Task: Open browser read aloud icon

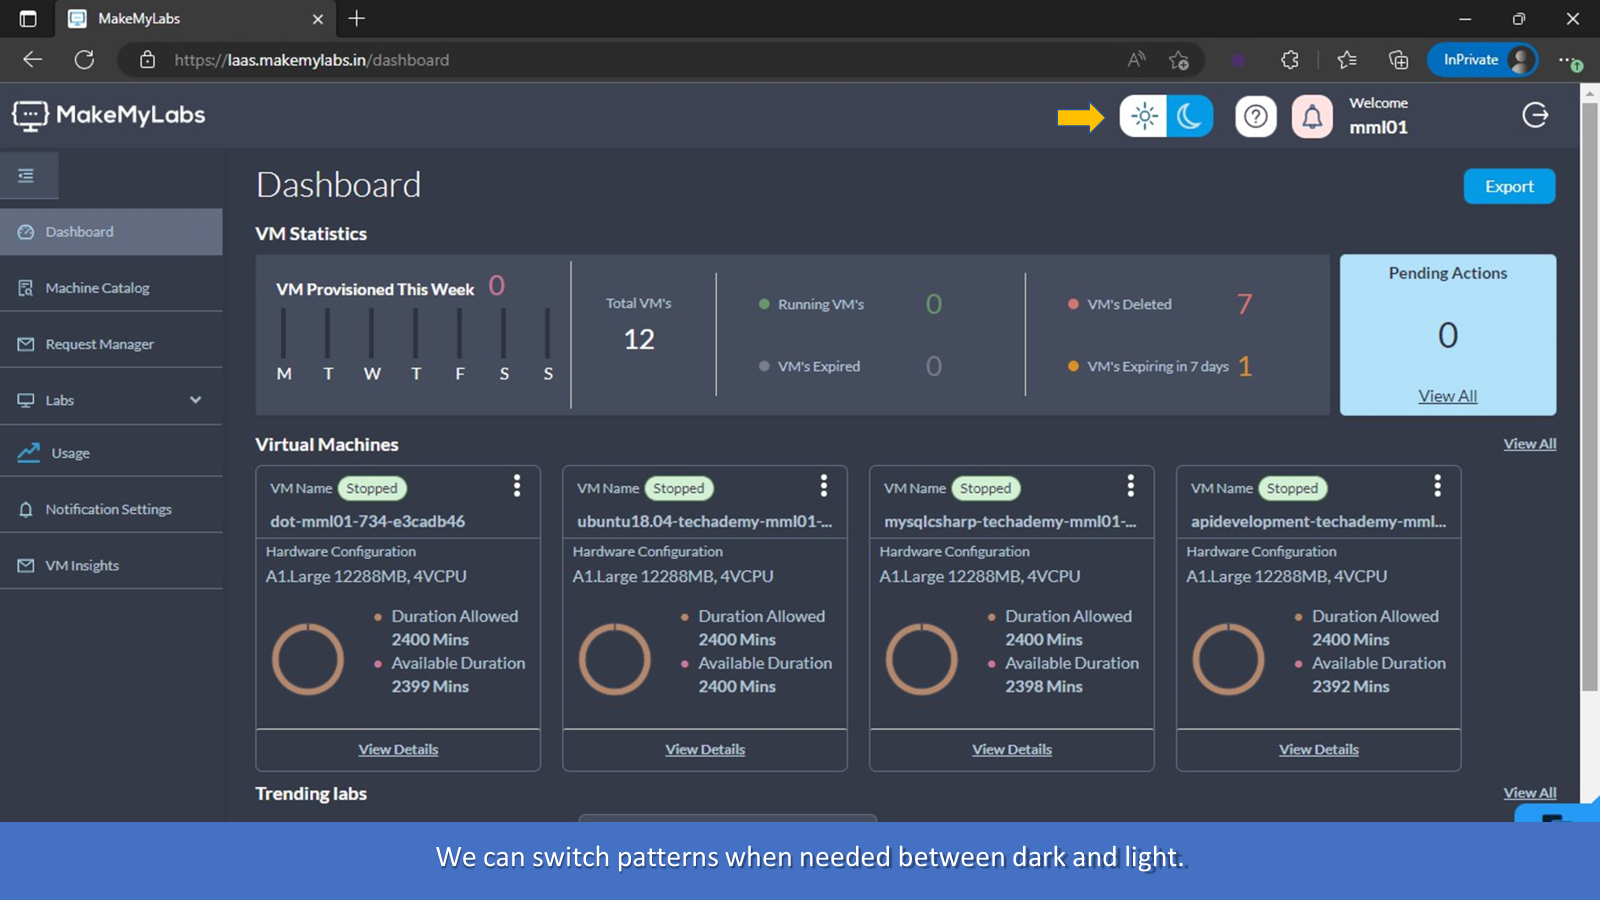Action: point(1136,60)
